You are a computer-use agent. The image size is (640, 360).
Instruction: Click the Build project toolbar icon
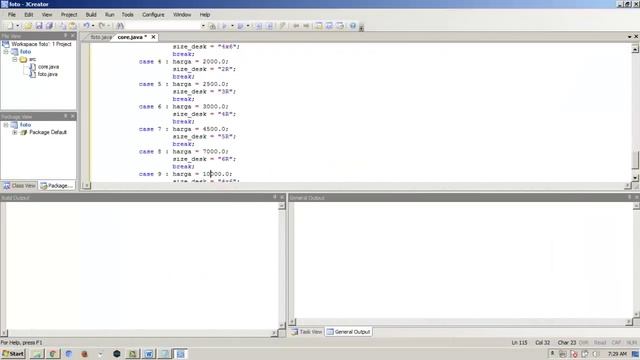[240, 26]
